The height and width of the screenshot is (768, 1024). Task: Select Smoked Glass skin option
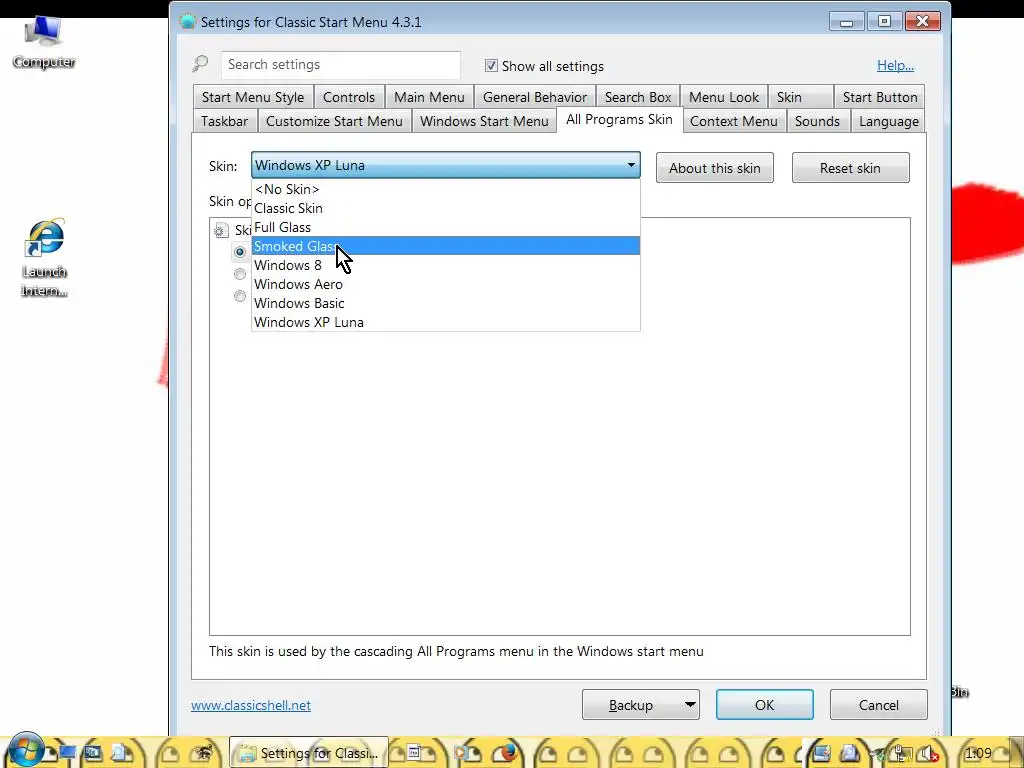tap(445, 246)
